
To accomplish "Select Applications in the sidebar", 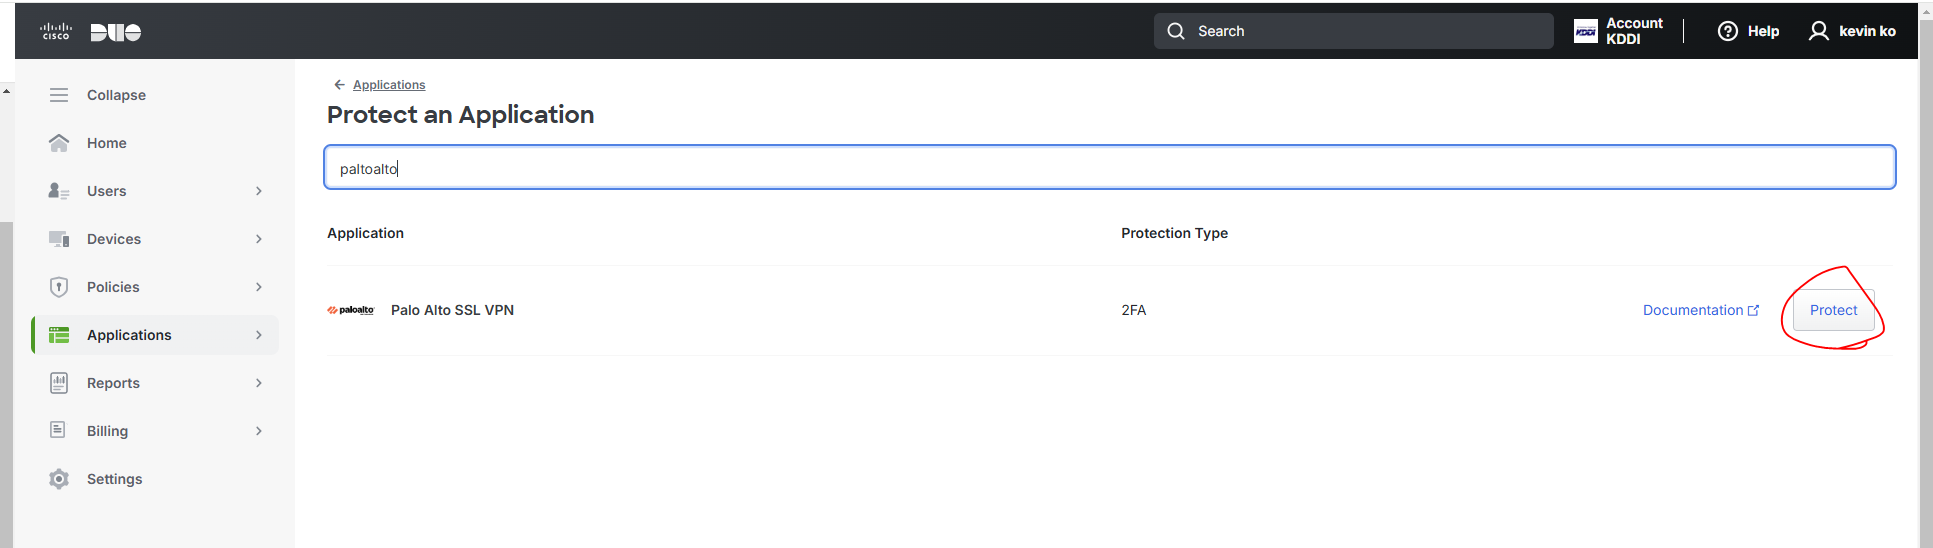I will coord(156,335).
